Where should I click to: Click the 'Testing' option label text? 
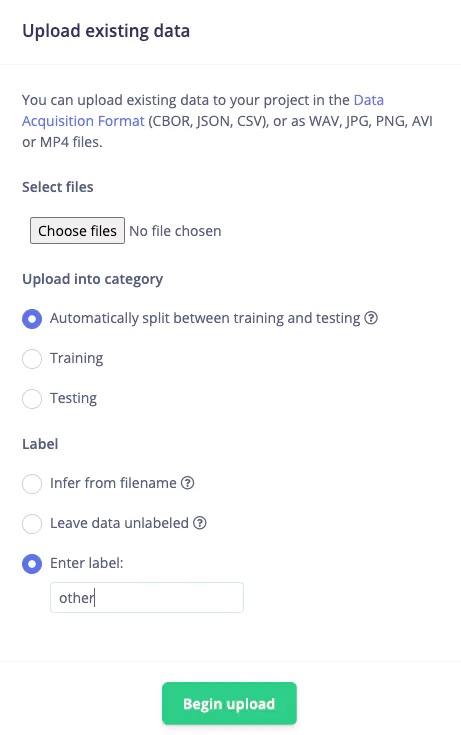[x=73, y=398]
